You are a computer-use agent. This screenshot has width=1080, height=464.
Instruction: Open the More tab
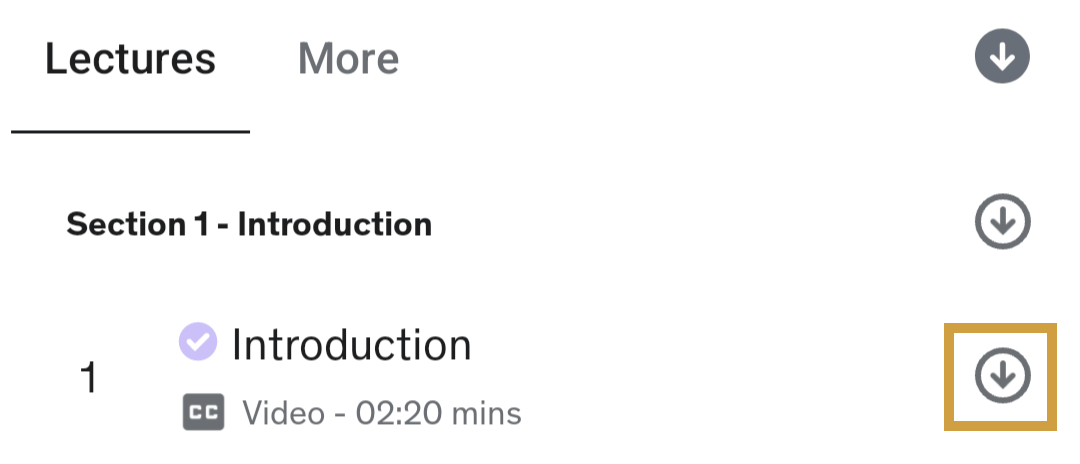tap(348, 60)
